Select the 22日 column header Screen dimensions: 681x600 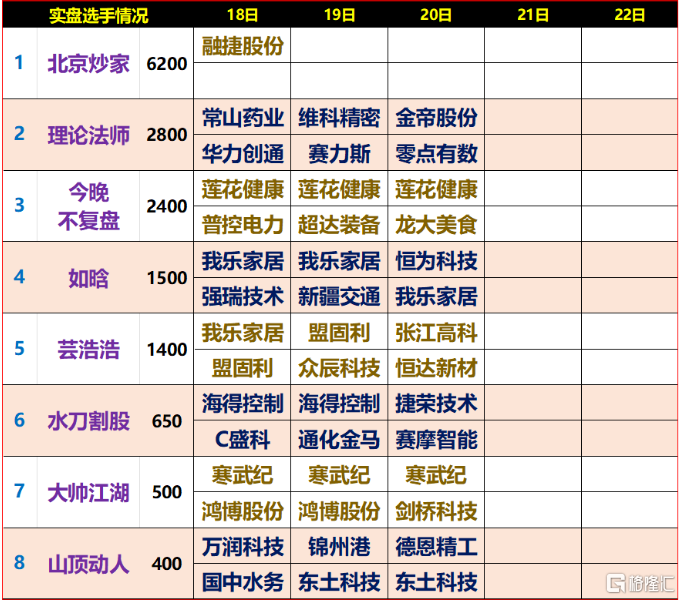(629, 15)
